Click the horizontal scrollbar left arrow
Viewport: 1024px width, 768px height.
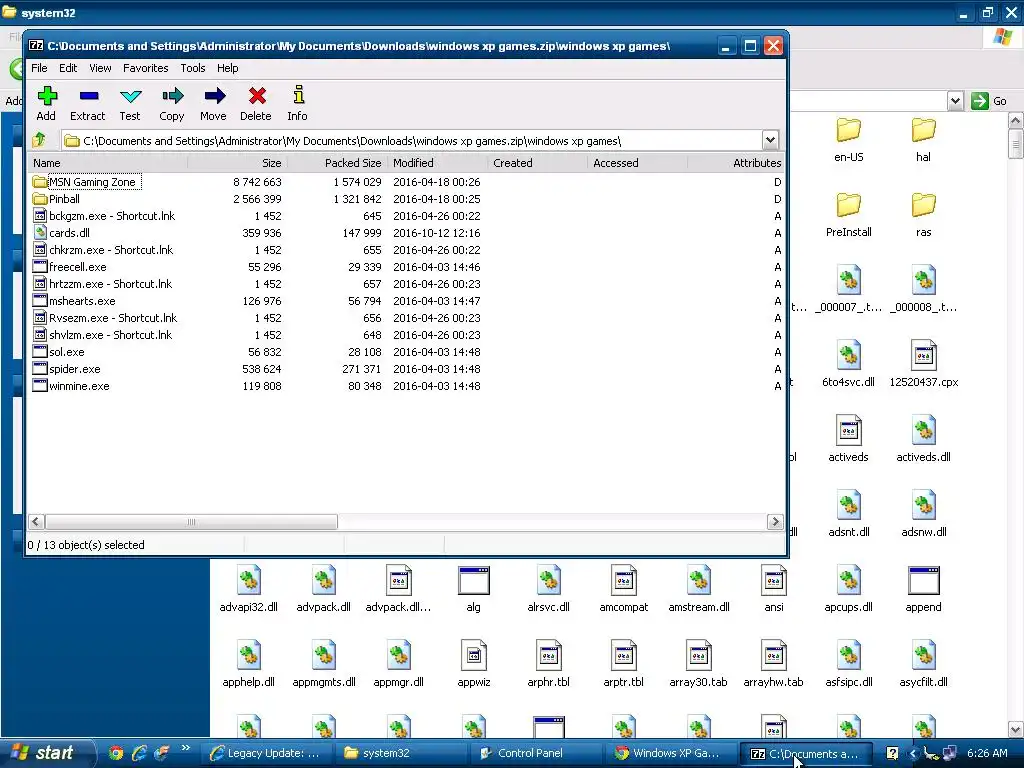point(36,522)
